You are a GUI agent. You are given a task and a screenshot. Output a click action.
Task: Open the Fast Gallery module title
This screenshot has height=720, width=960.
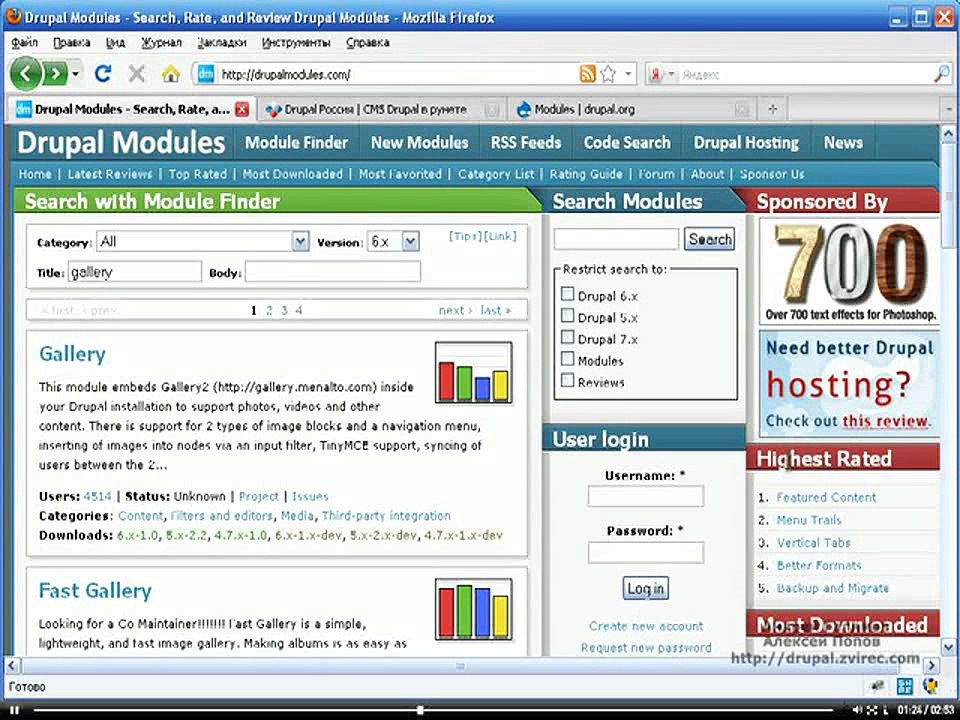[95, 591]
